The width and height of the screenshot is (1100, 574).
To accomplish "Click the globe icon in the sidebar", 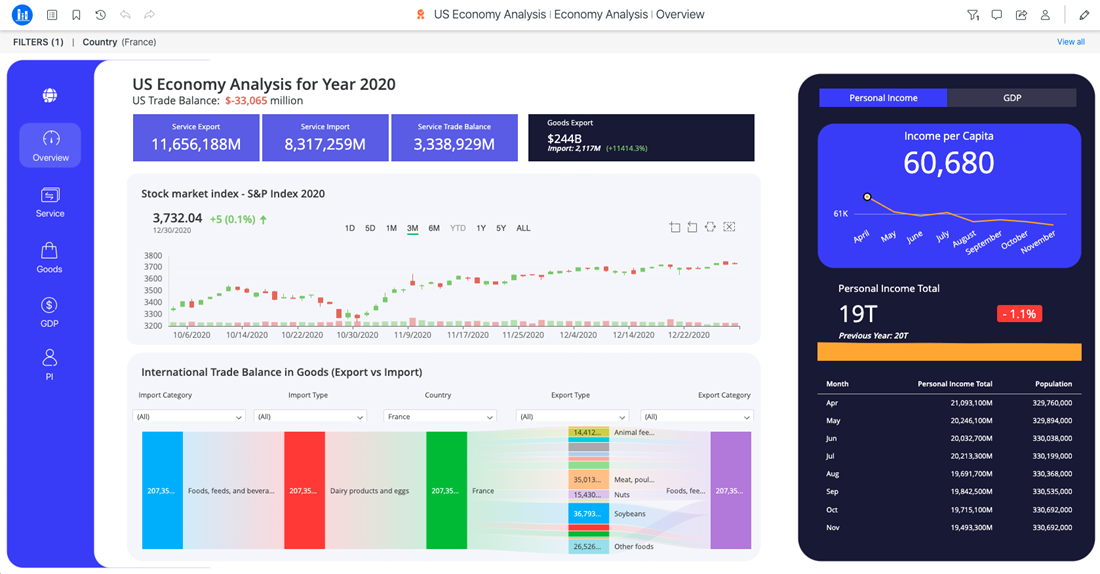I will point(50,96).
